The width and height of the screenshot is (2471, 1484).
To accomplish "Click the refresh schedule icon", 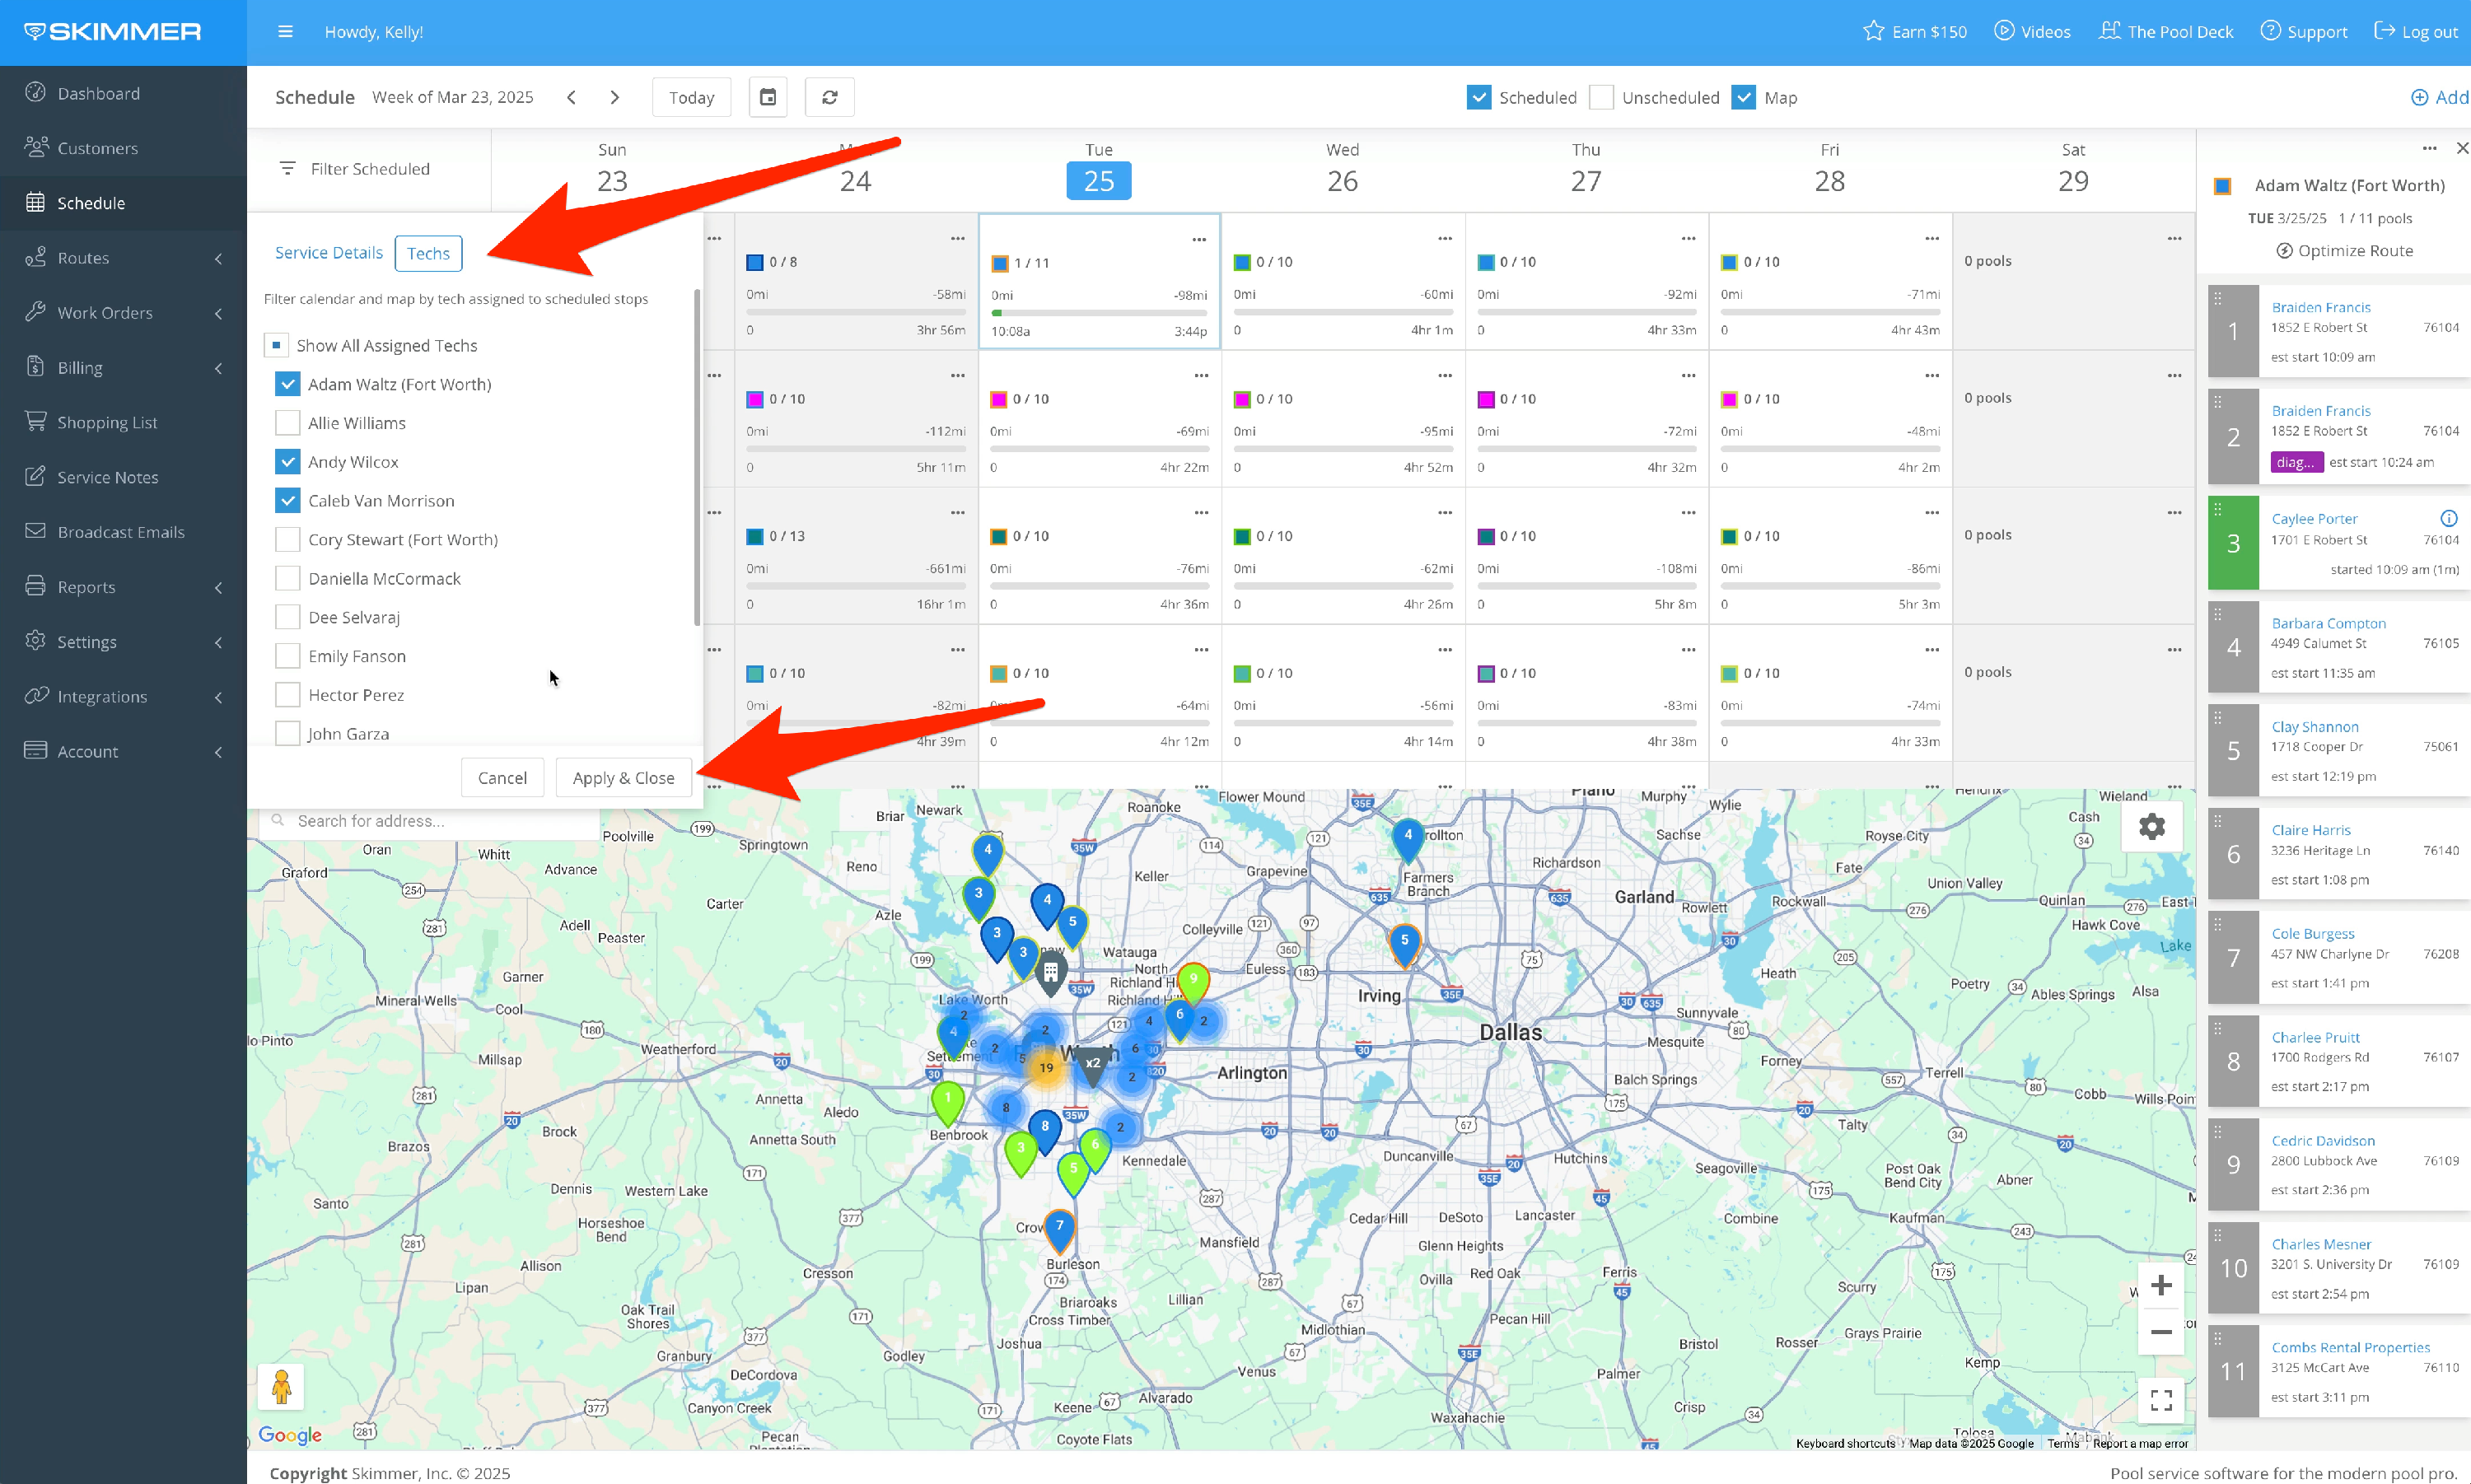I will [x=829, y=97].
